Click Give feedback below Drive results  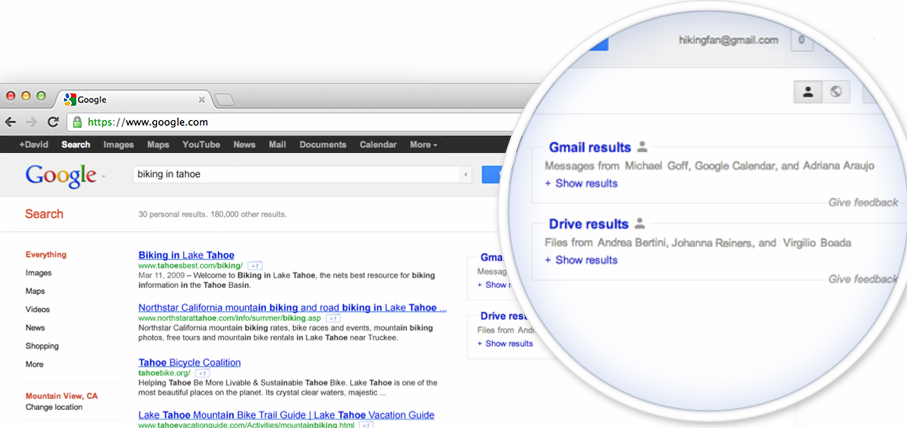(863, 279)
